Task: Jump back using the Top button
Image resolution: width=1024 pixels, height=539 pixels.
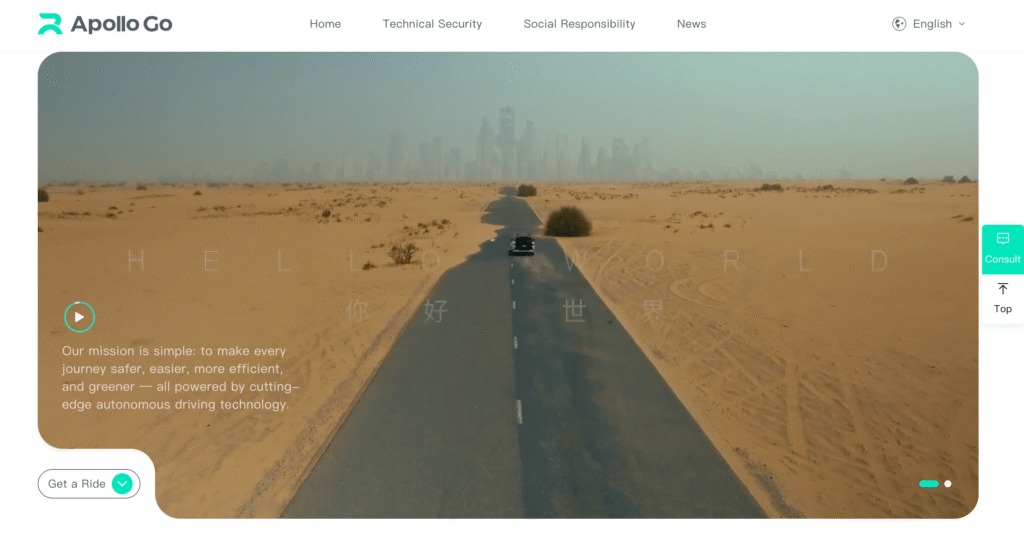Action: coord(1002,299)
